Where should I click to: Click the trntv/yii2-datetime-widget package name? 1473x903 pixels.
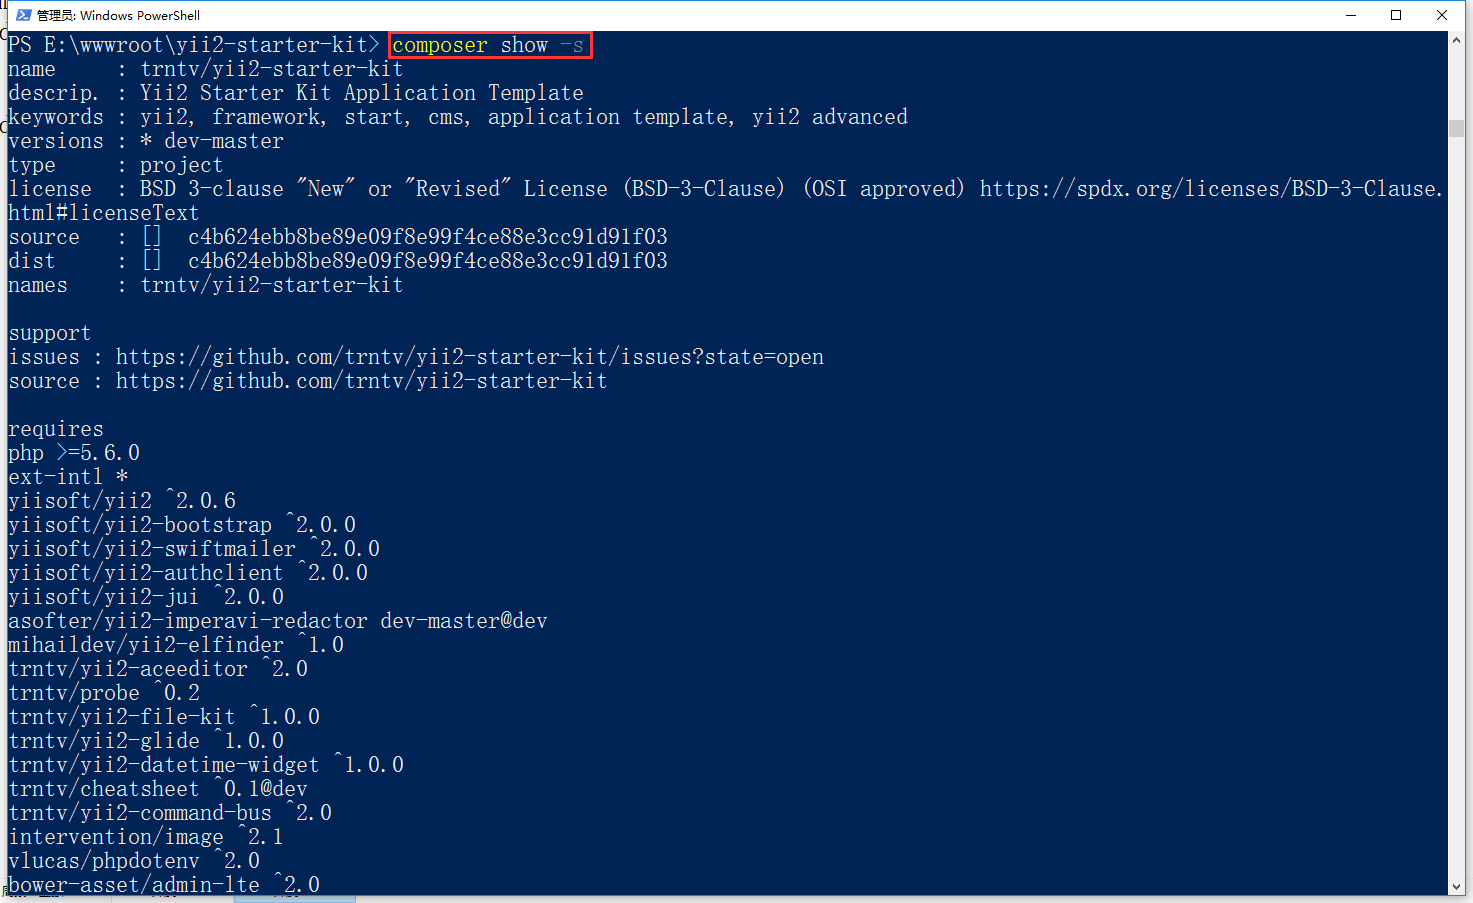coord(164,765)
